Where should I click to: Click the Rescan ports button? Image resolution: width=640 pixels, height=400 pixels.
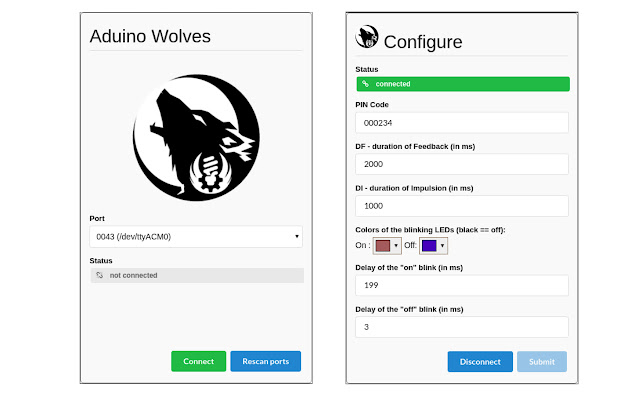tap(266, 361)
